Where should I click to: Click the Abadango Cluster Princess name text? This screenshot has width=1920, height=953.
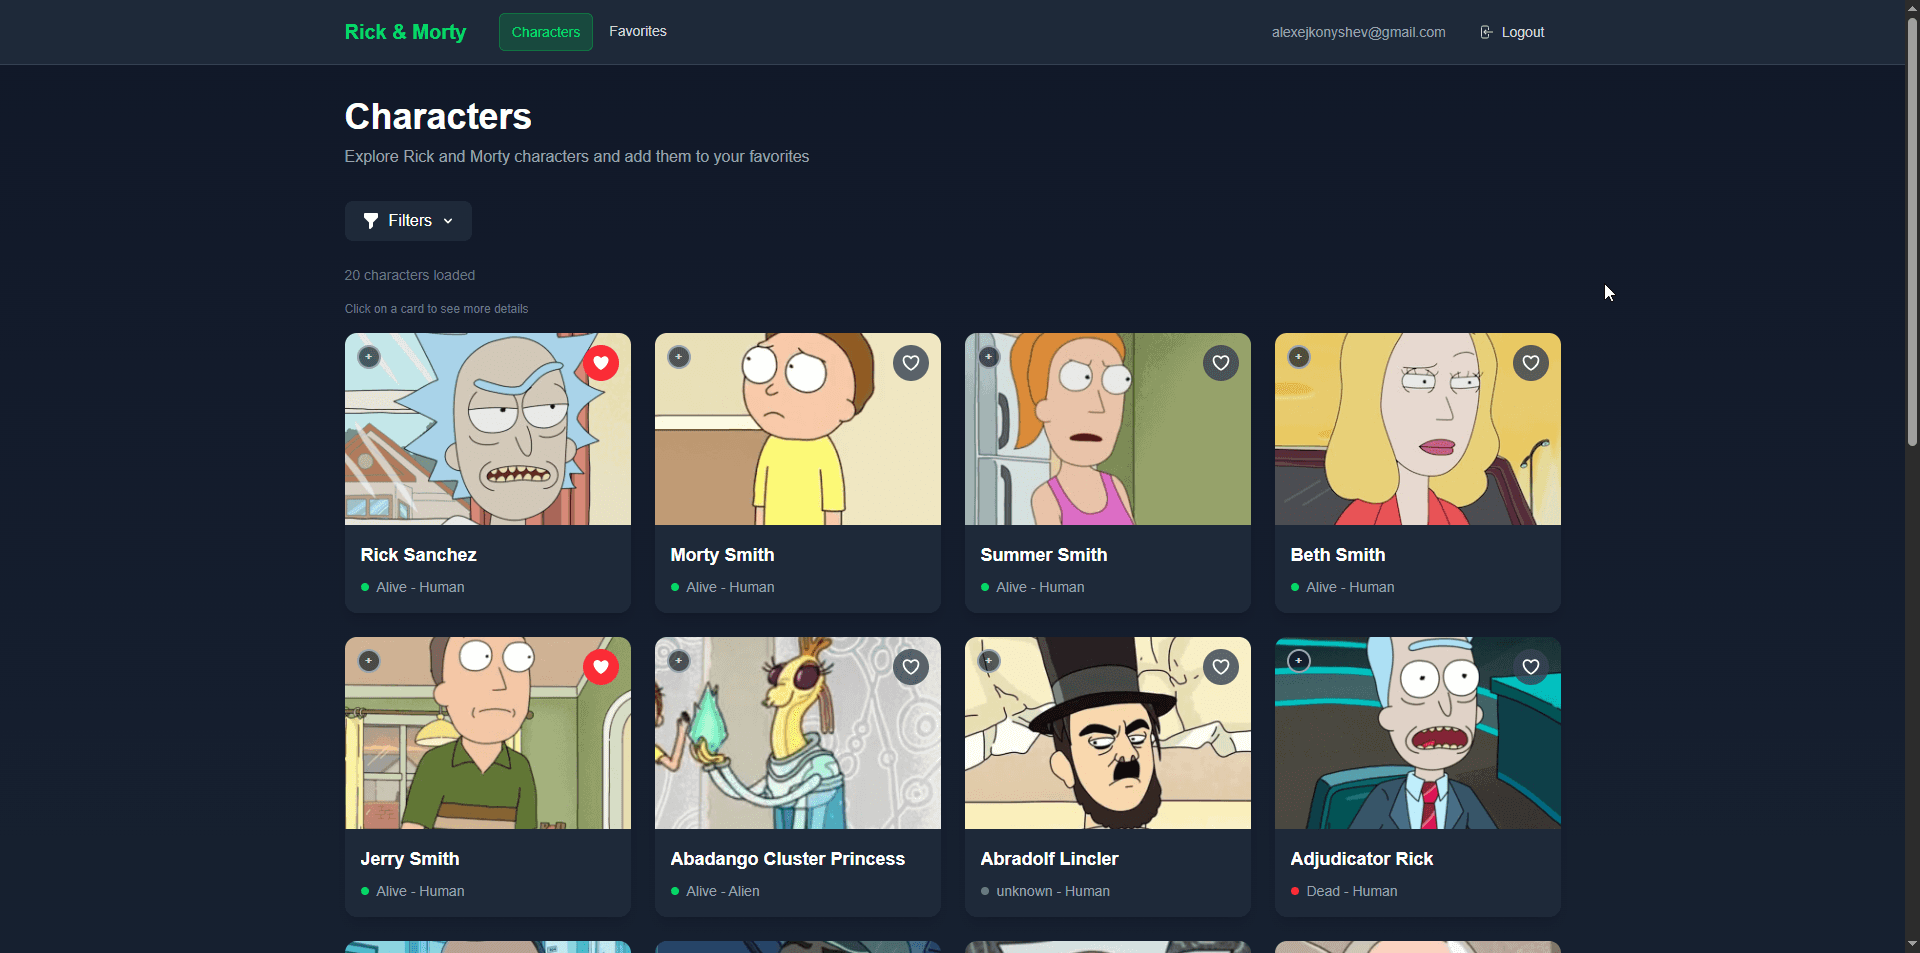788,859
